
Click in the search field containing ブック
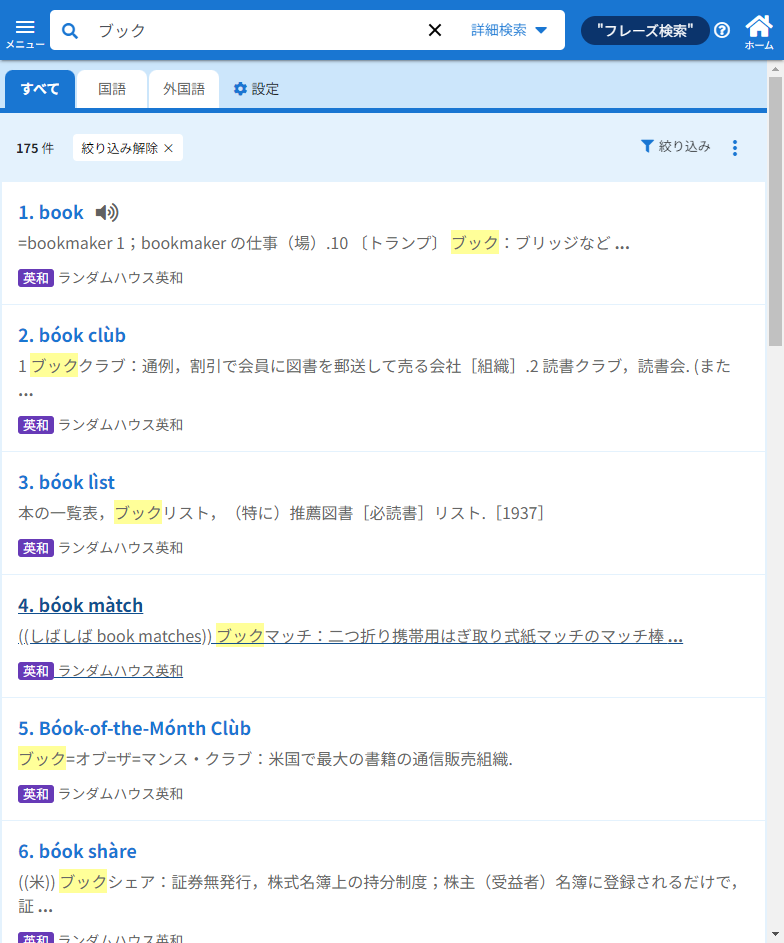coord(250,31)
